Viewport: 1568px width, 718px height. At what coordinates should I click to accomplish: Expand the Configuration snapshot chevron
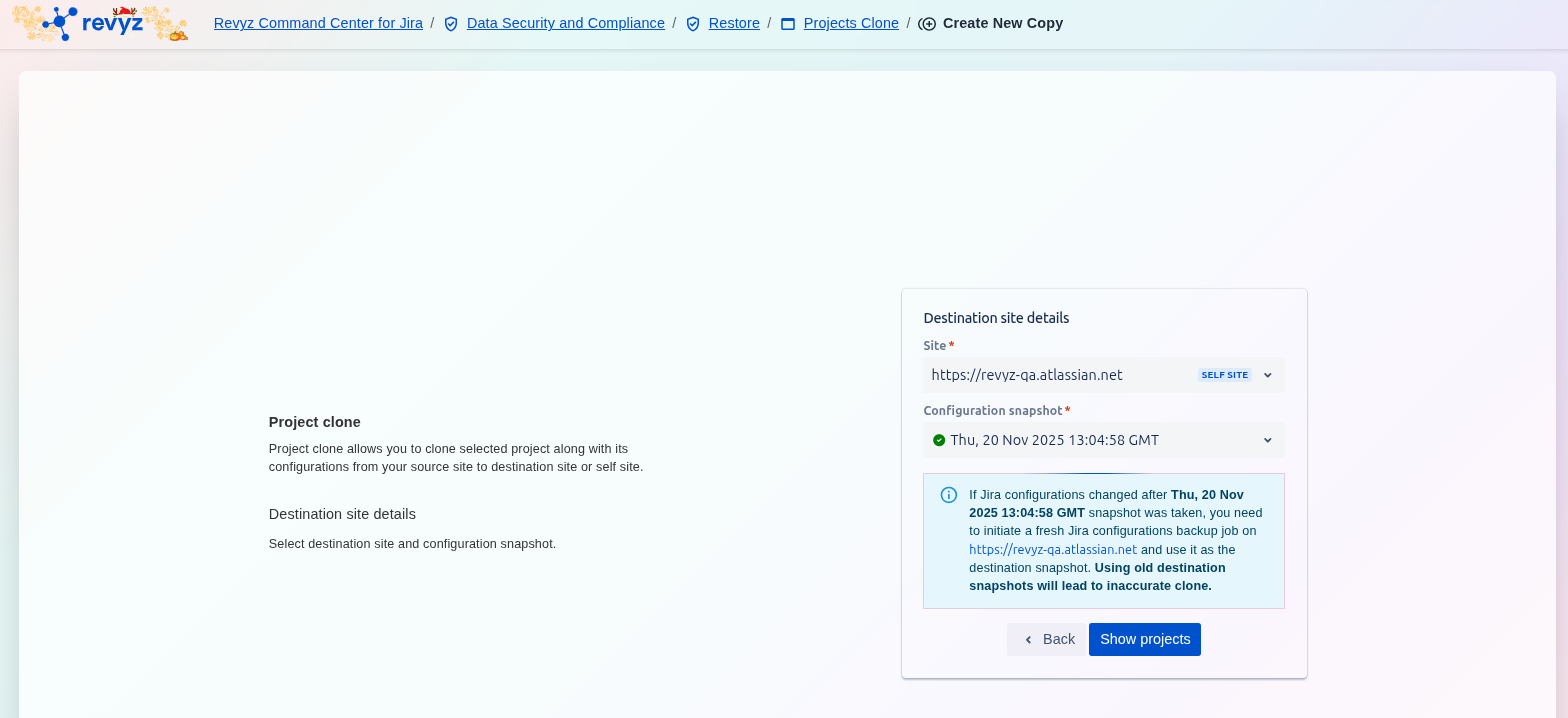click(1267, 440)
